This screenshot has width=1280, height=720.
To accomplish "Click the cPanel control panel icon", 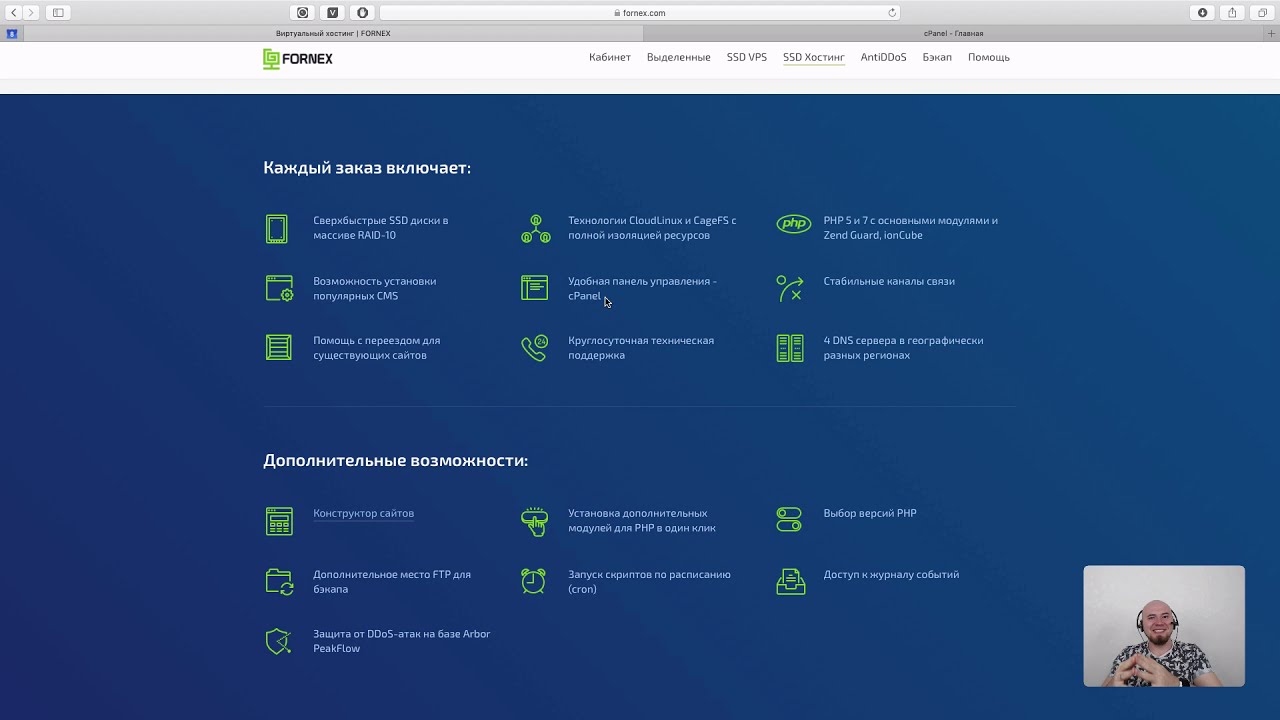I will (x=535, y=288).
